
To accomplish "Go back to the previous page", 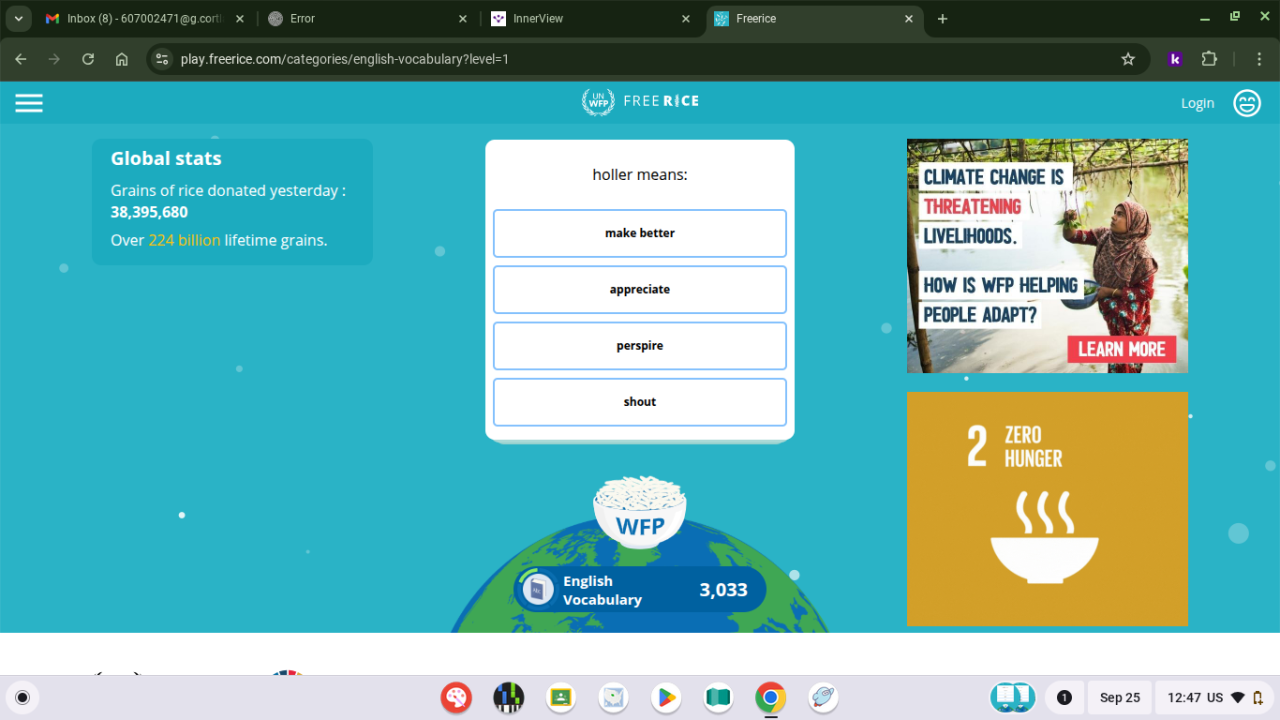I will tap(21, 59).
